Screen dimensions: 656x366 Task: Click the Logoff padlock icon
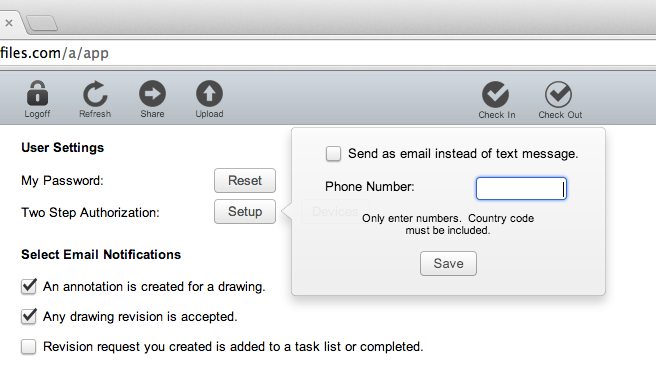pos(37,93)
